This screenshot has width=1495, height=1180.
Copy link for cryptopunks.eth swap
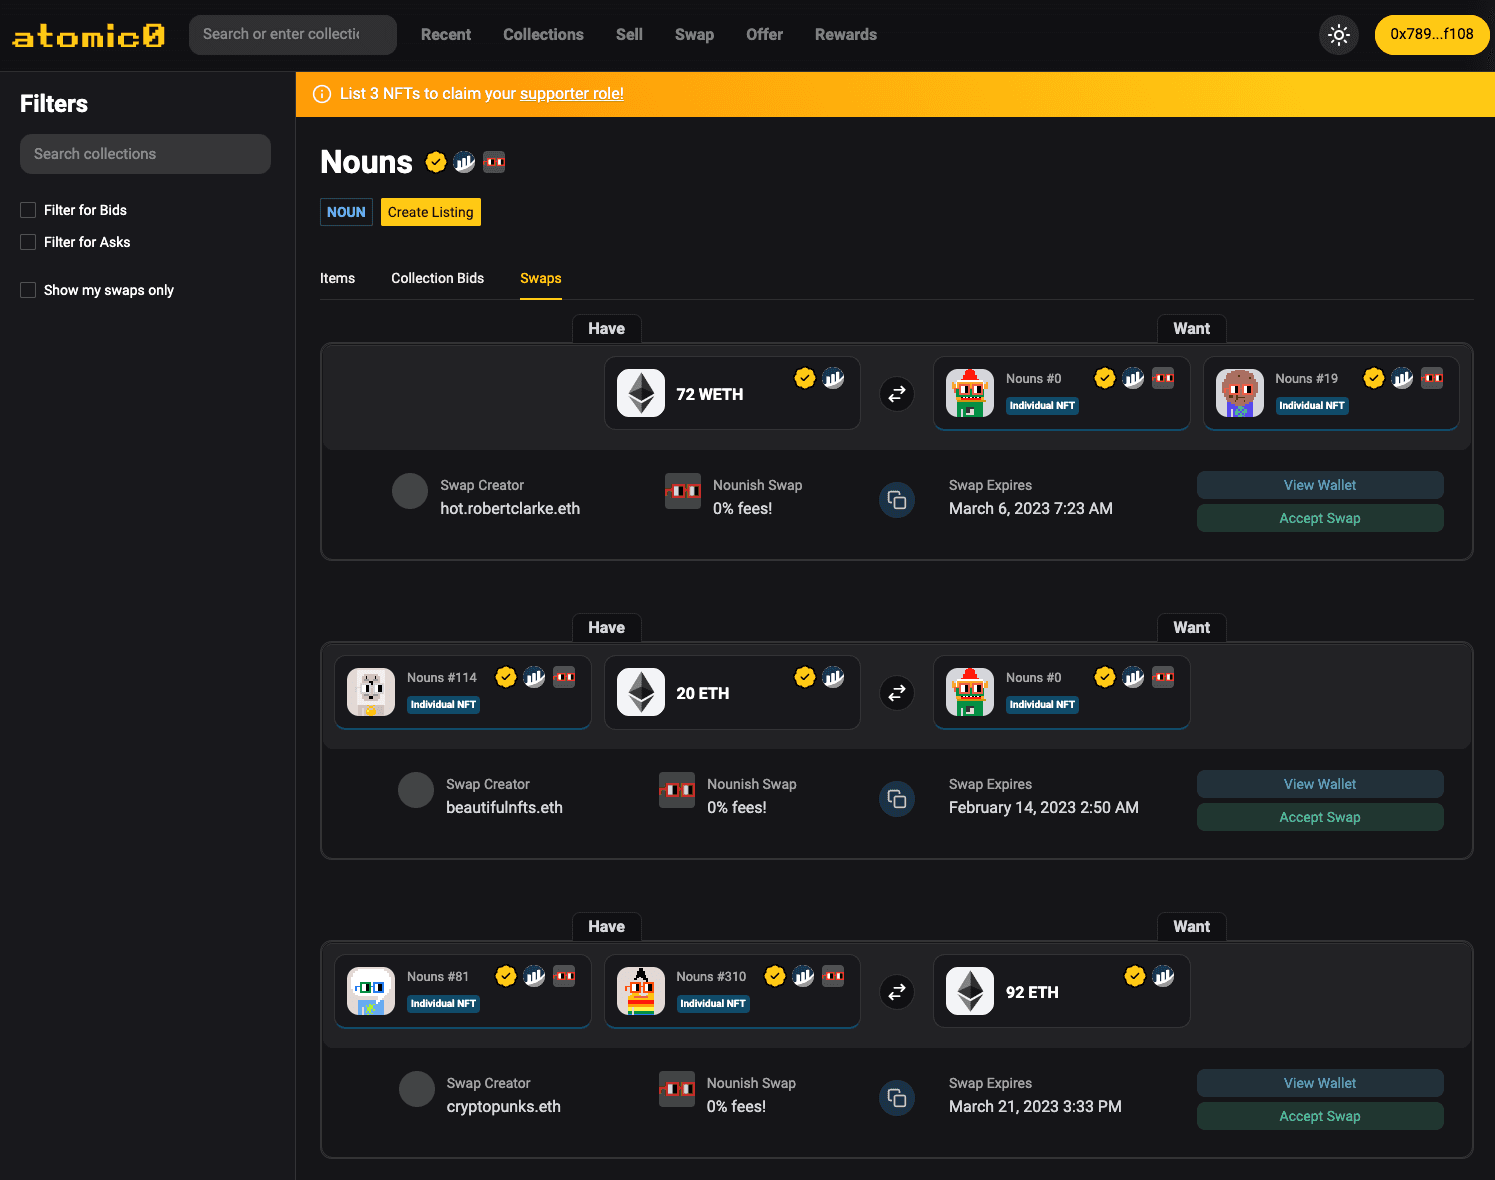pos(897,1098)
